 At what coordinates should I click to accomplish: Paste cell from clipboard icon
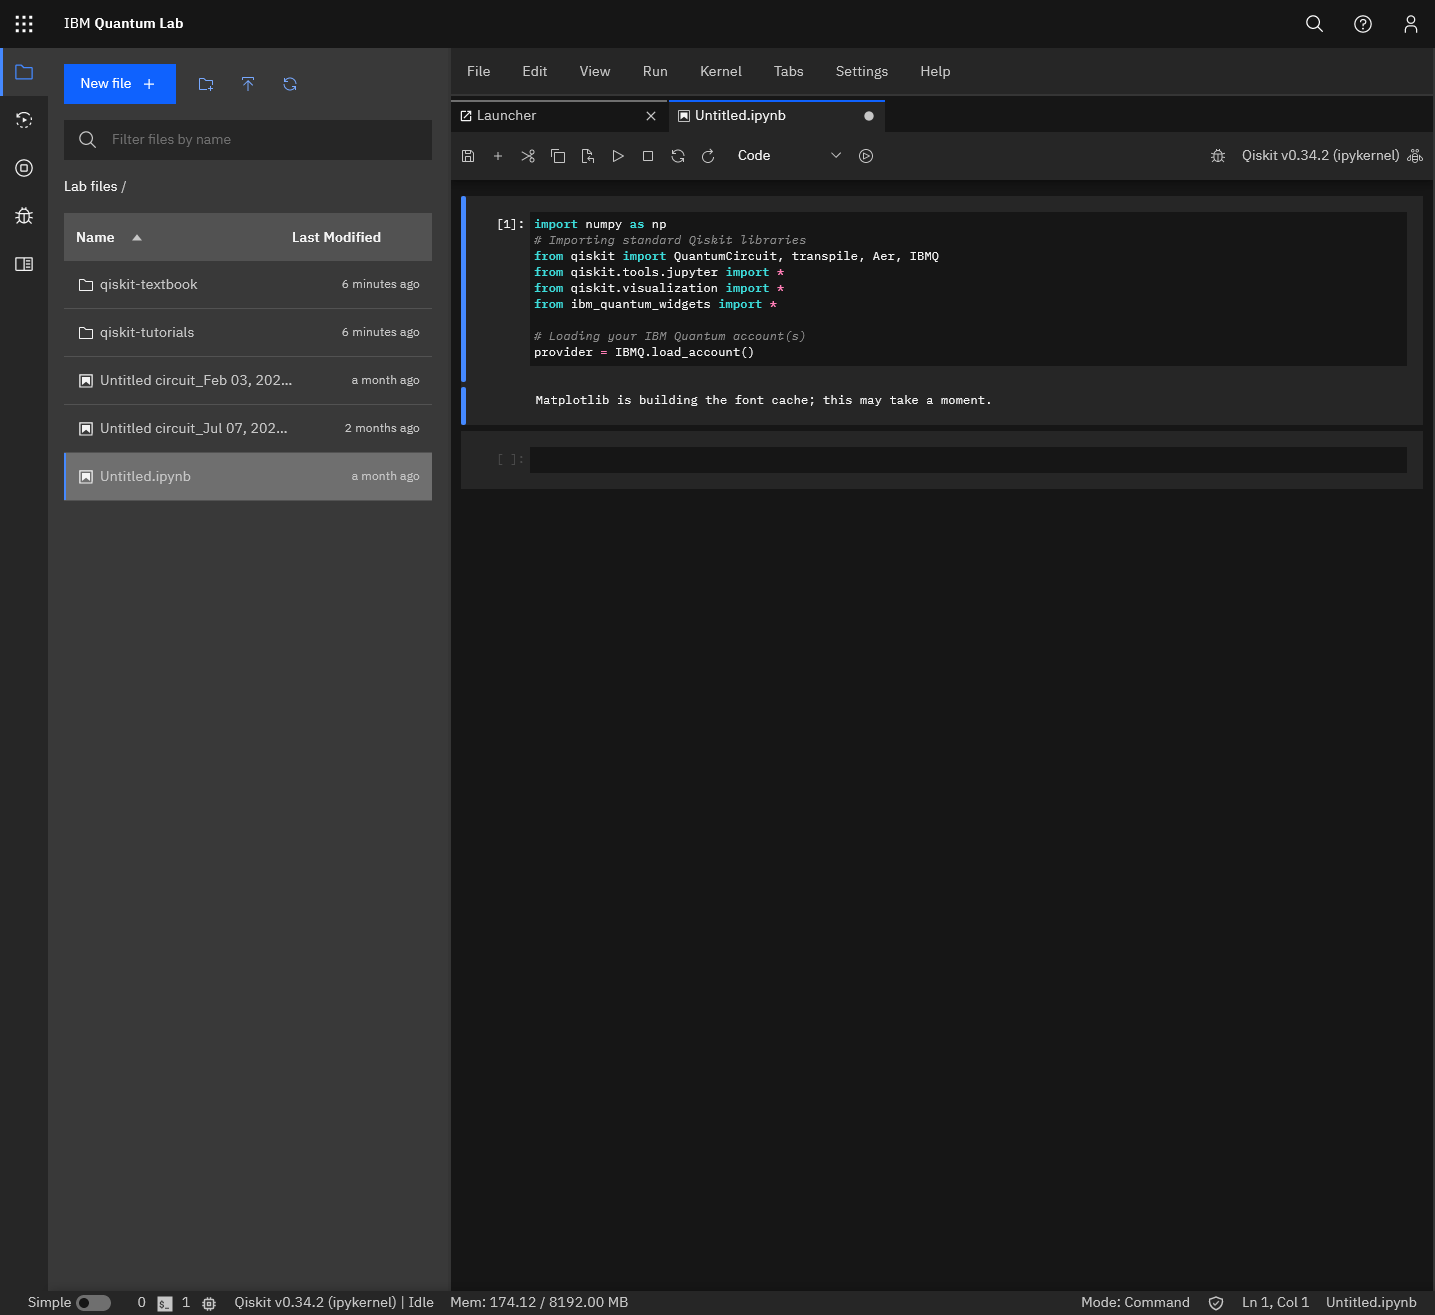click(588, 156)
